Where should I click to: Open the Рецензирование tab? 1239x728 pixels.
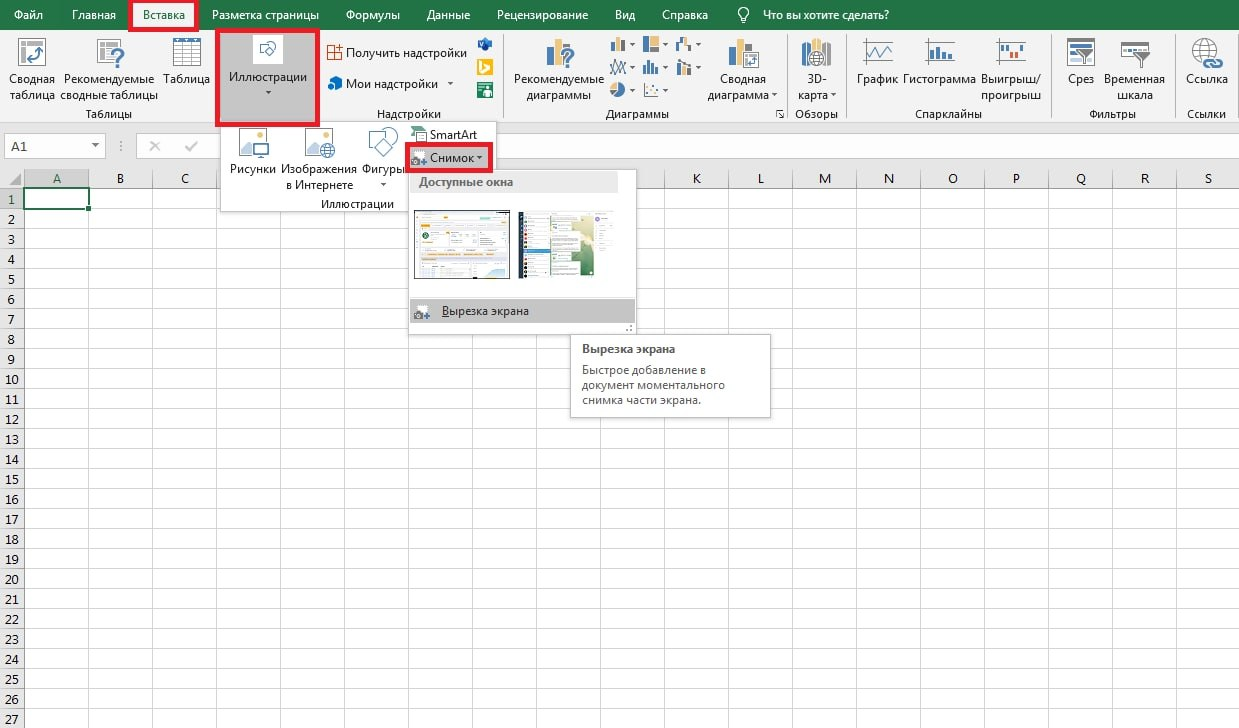click(542, 15)
